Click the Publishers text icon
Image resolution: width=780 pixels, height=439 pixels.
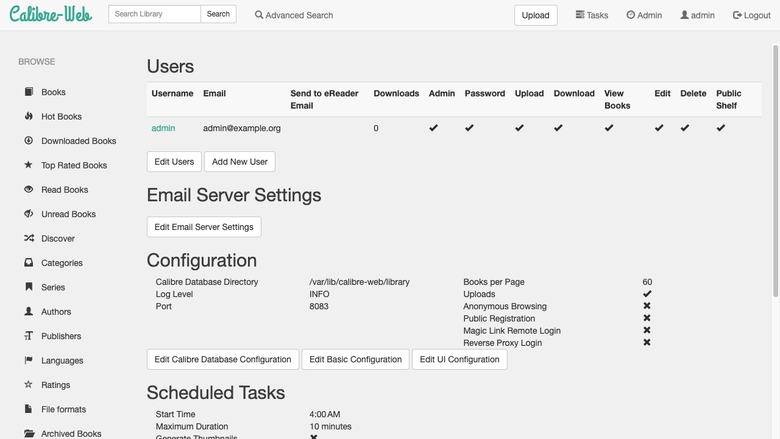pyautogui.click(x=29, y=336)
